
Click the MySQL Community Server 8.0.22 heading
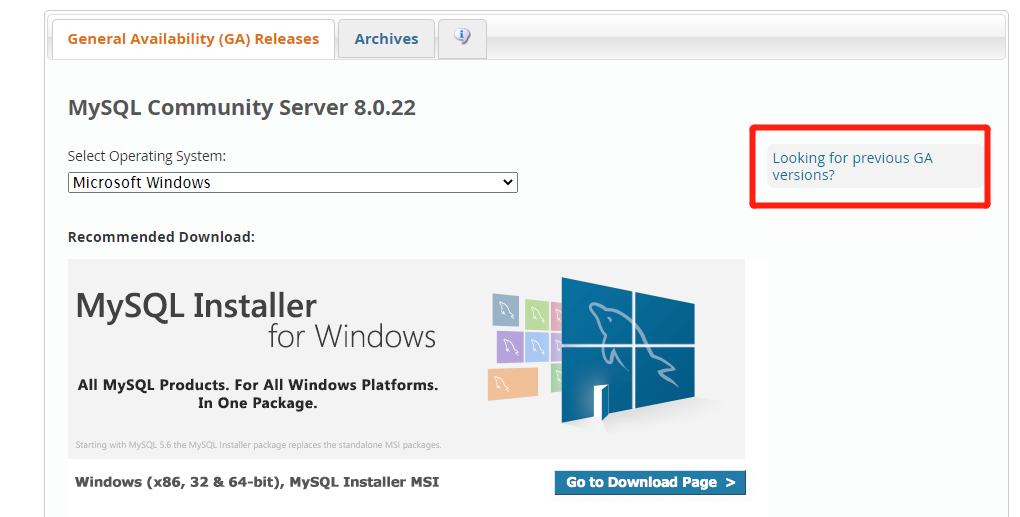coord(241,107)
